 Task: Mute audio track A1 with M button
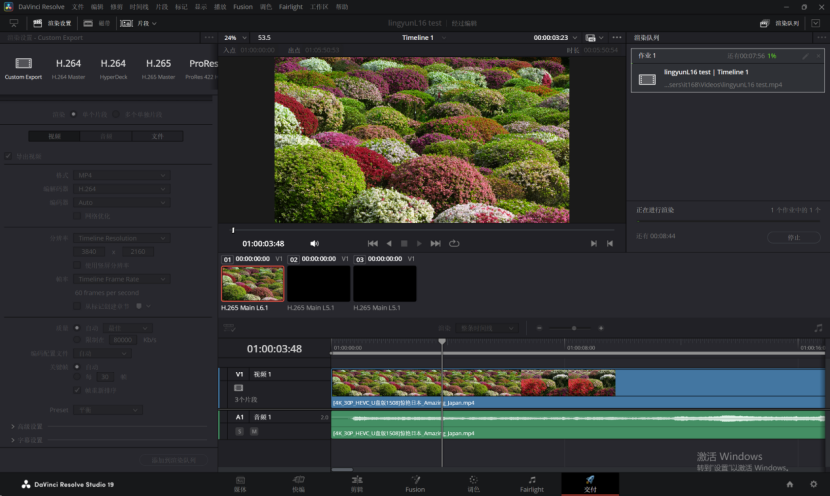(x=253, y=431)
